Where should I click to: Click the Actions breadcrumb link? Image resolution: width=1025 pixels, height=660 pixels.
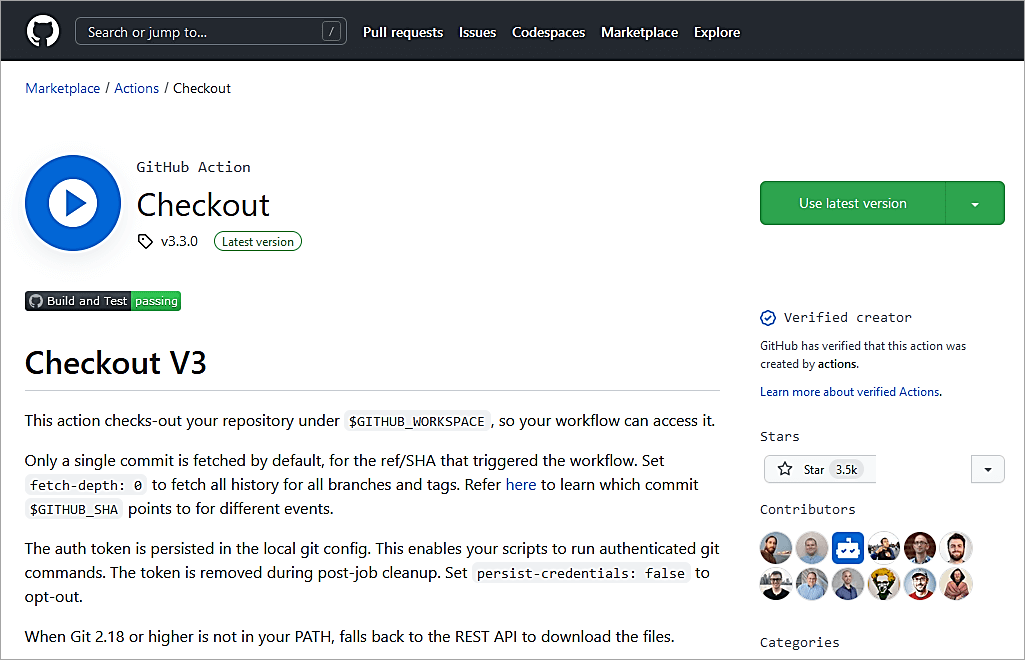[137, 88]
